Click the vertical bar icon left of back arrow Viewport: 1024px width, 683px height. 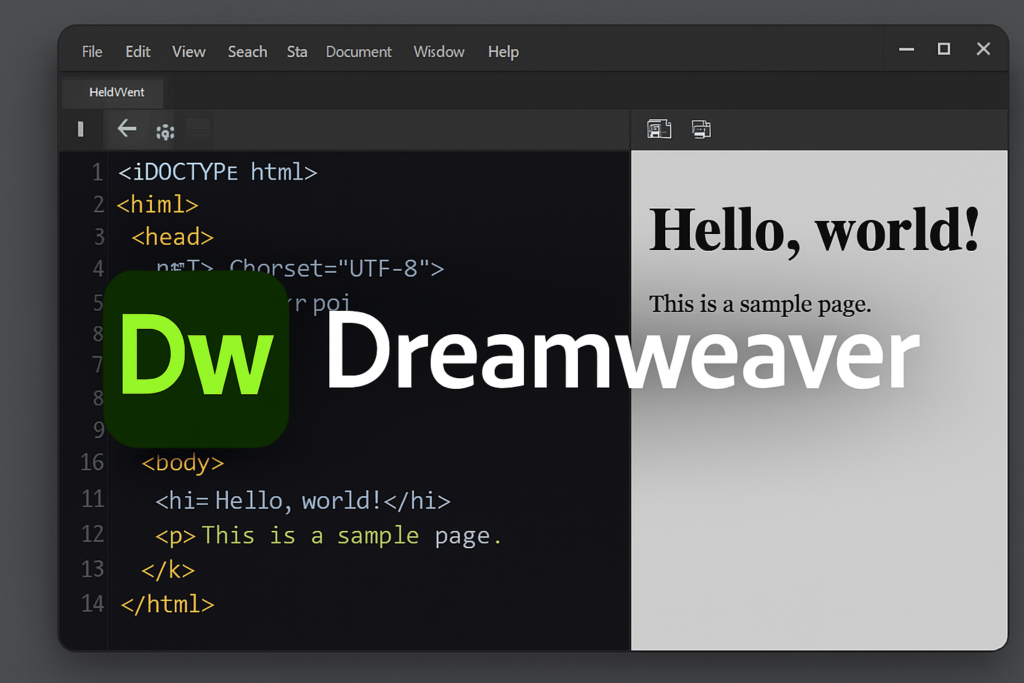(x=80, y=129)
